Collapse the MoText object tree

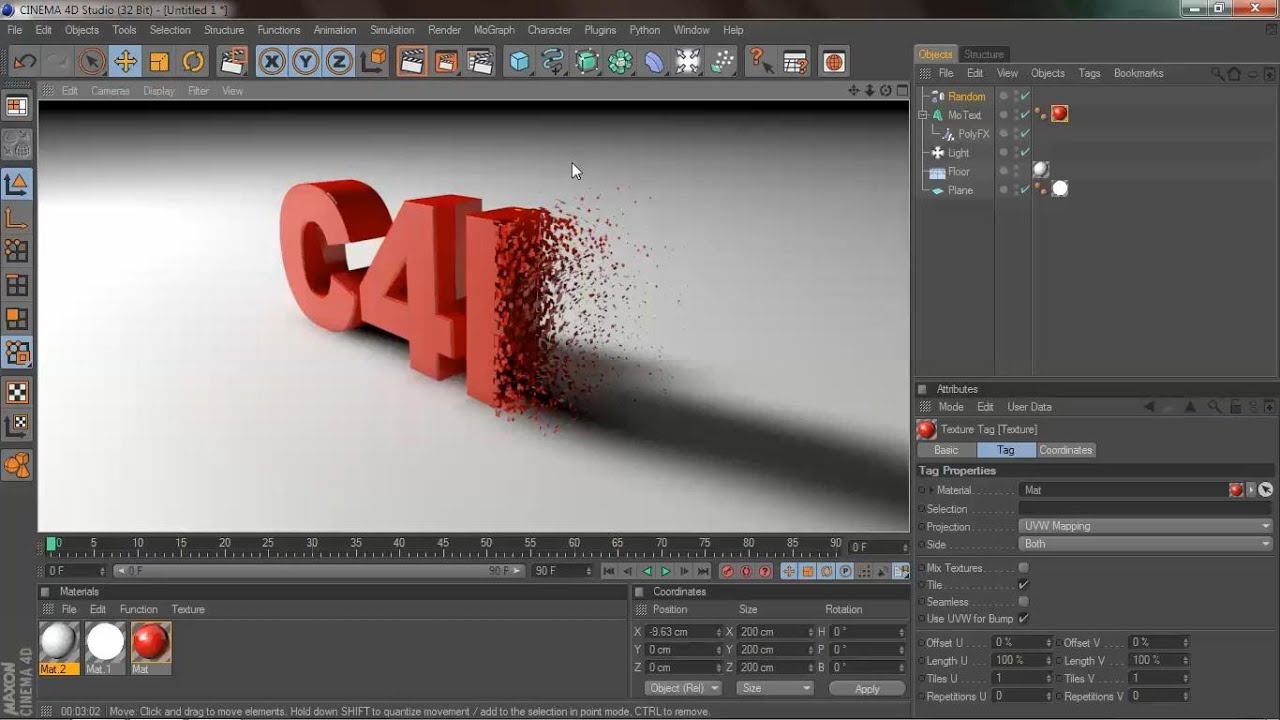pos(923,115)
